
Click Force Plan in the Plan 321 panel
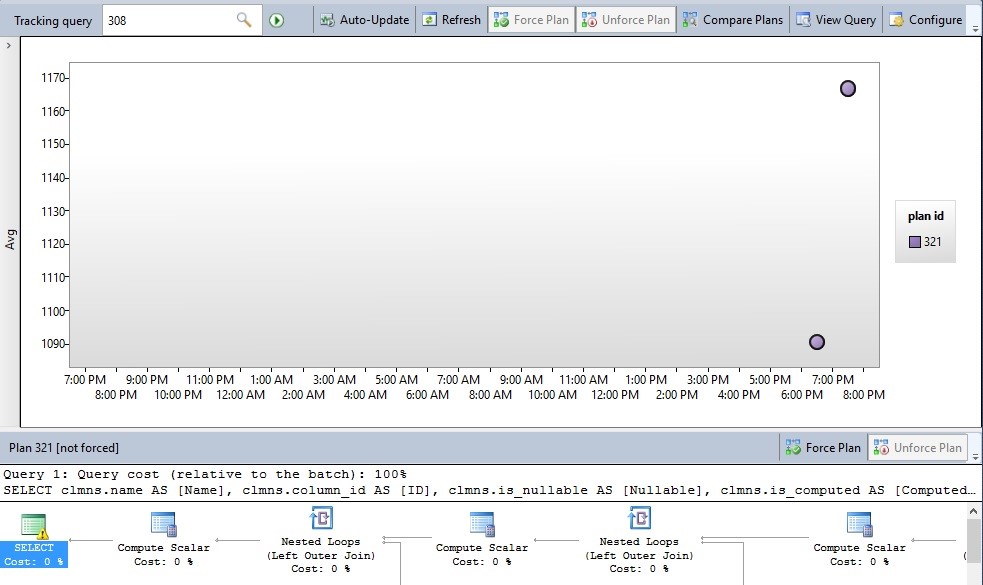pyautogui.click(x=822, y=447)
